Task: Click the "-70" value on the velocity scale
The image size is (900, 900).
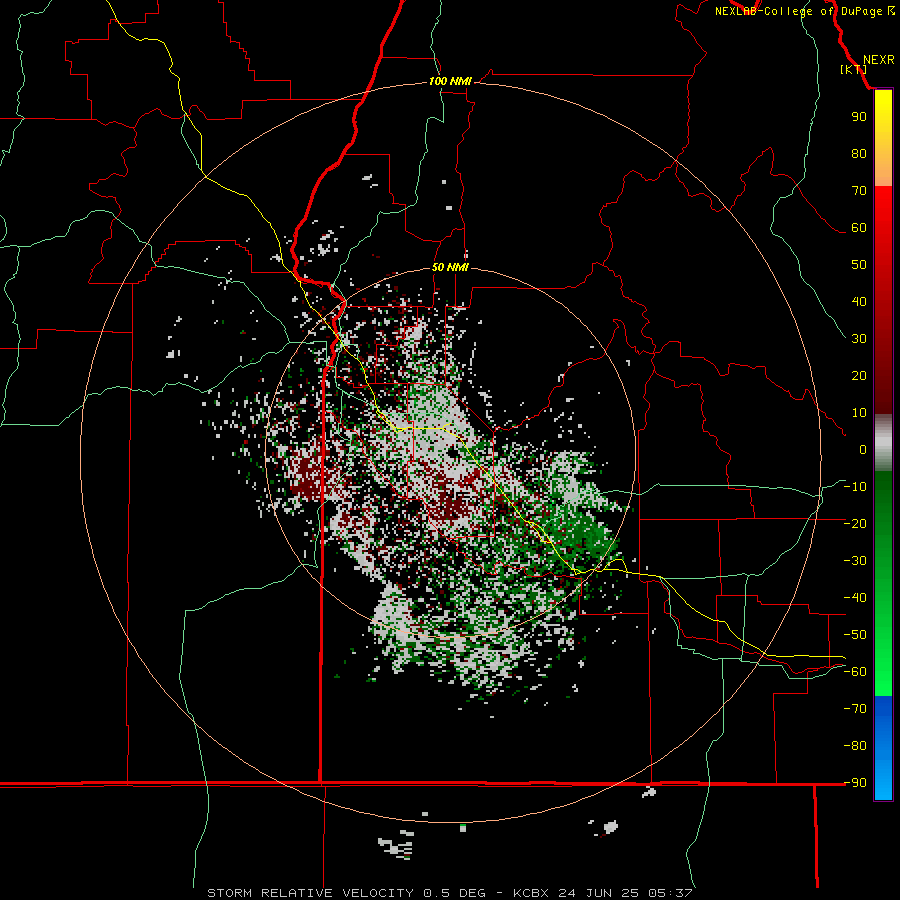Action: (855, 709)
